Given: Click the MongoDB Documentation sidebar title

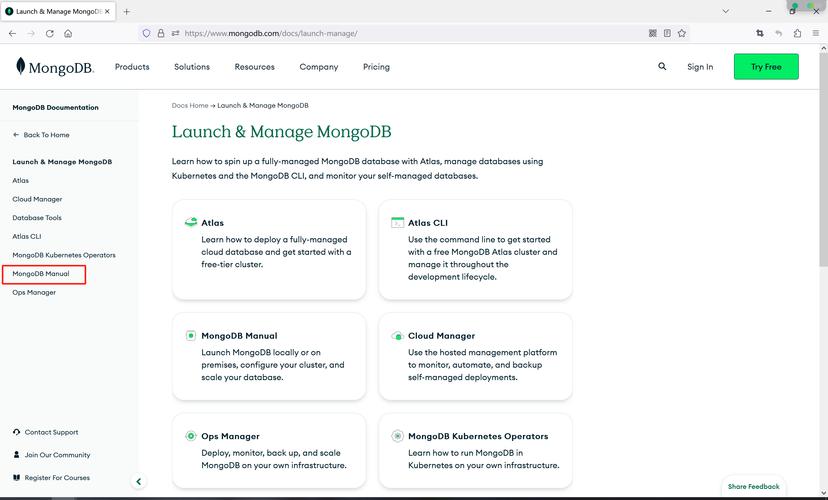Looking at the screenshot, I should coord(55,107).
